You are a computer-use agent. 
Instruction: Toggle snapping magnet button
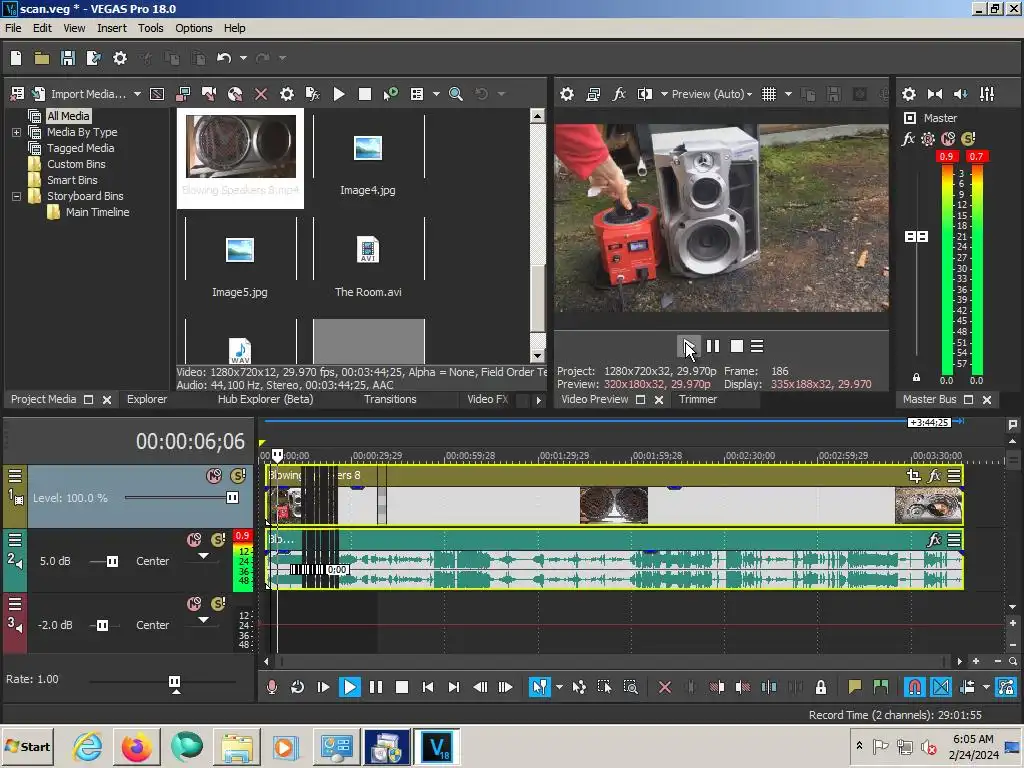click(x=914, y=687)
